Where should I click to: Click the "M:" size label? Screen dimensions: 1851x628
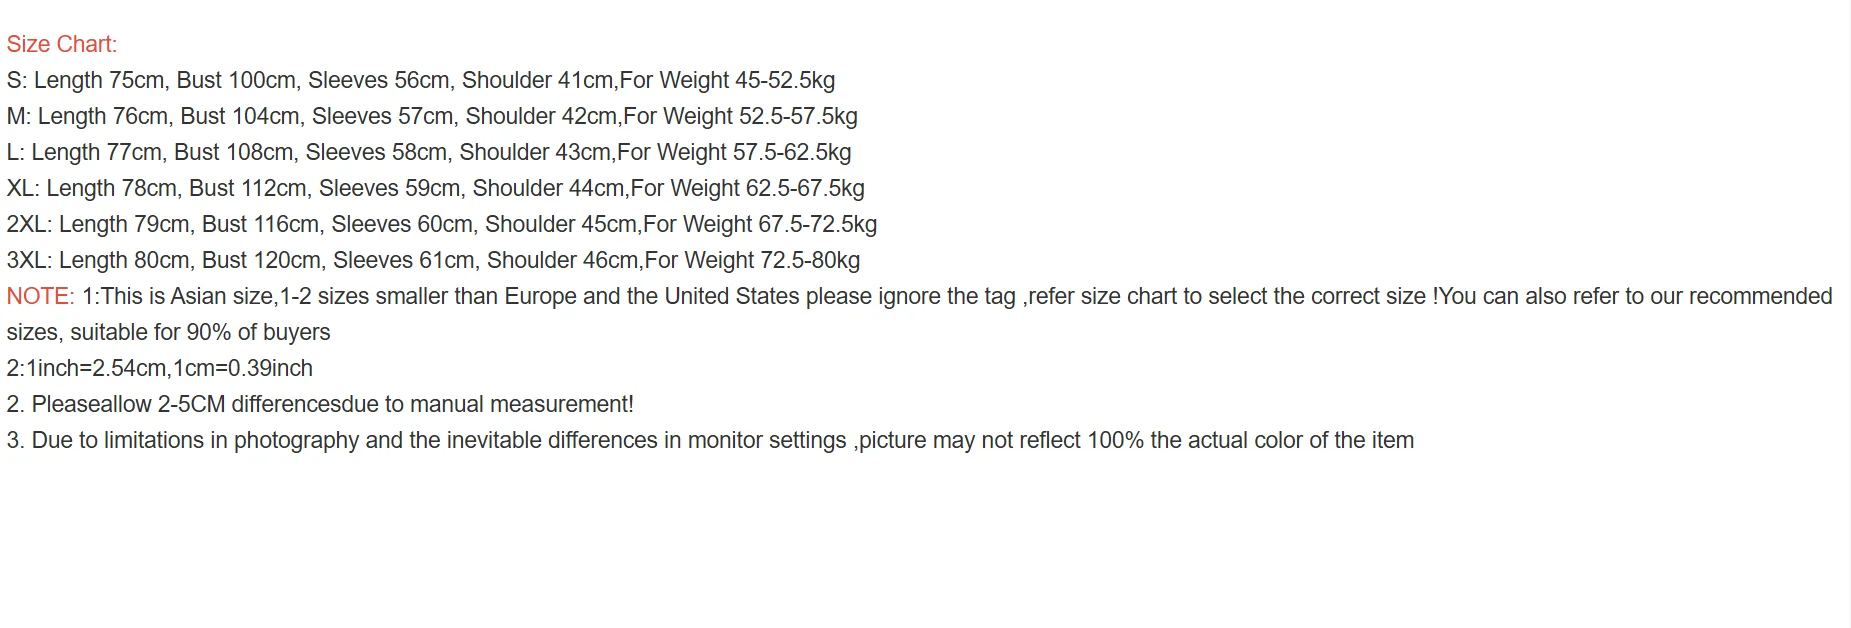19,116
